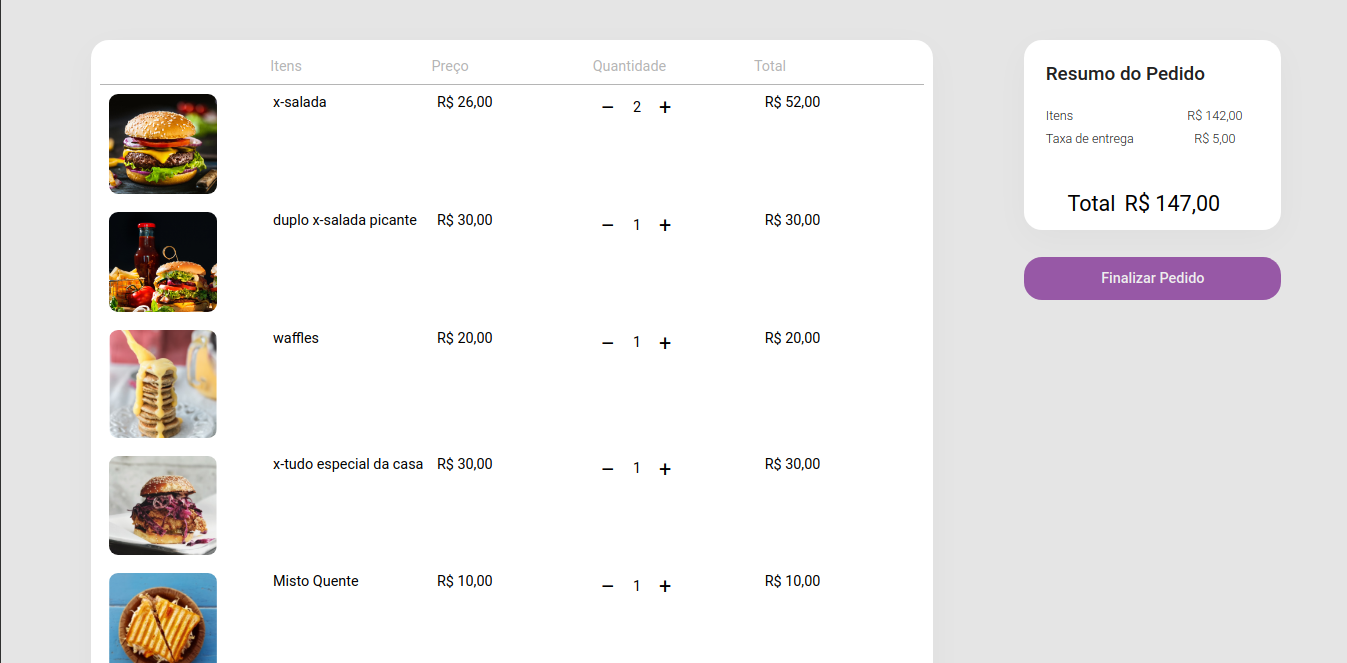
Task: Click the Quantidade column header
Action: pyautogui.click(x=629, y=66)
